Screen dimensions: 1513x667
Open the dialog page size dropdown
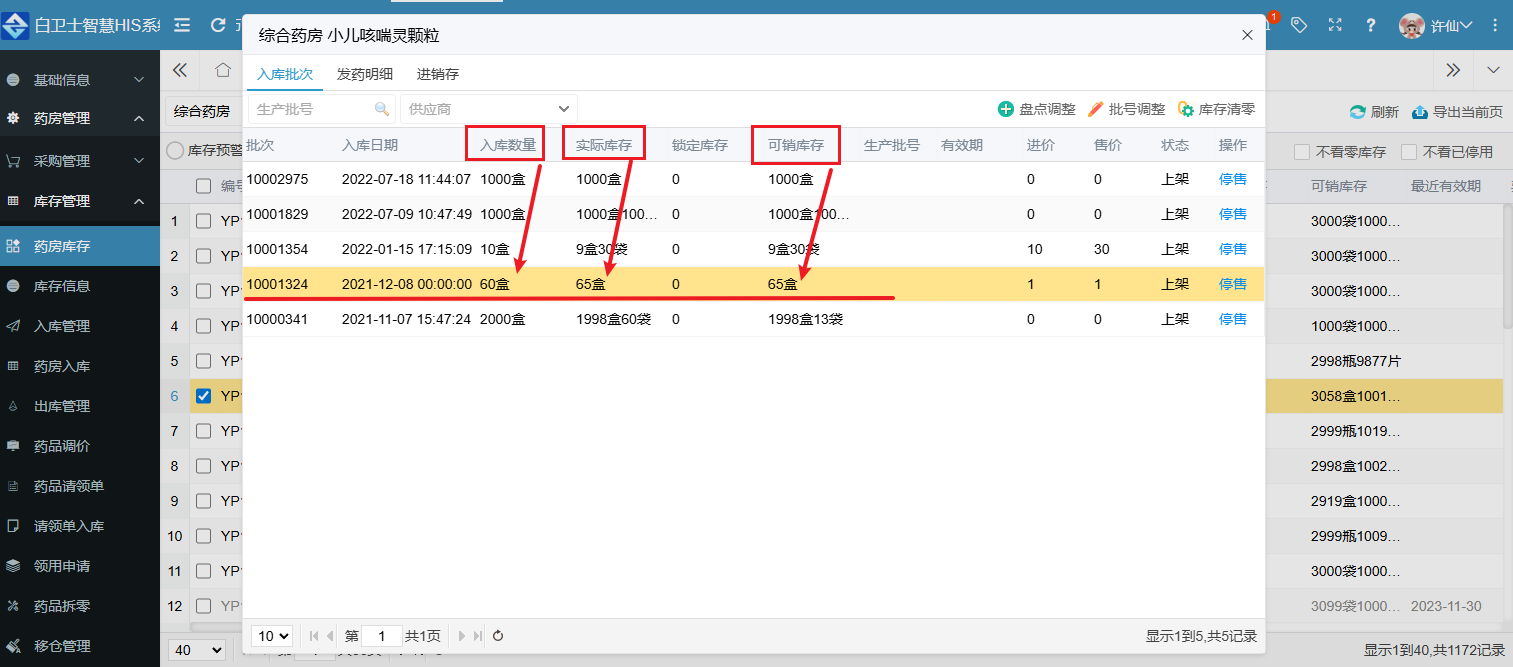272,635
